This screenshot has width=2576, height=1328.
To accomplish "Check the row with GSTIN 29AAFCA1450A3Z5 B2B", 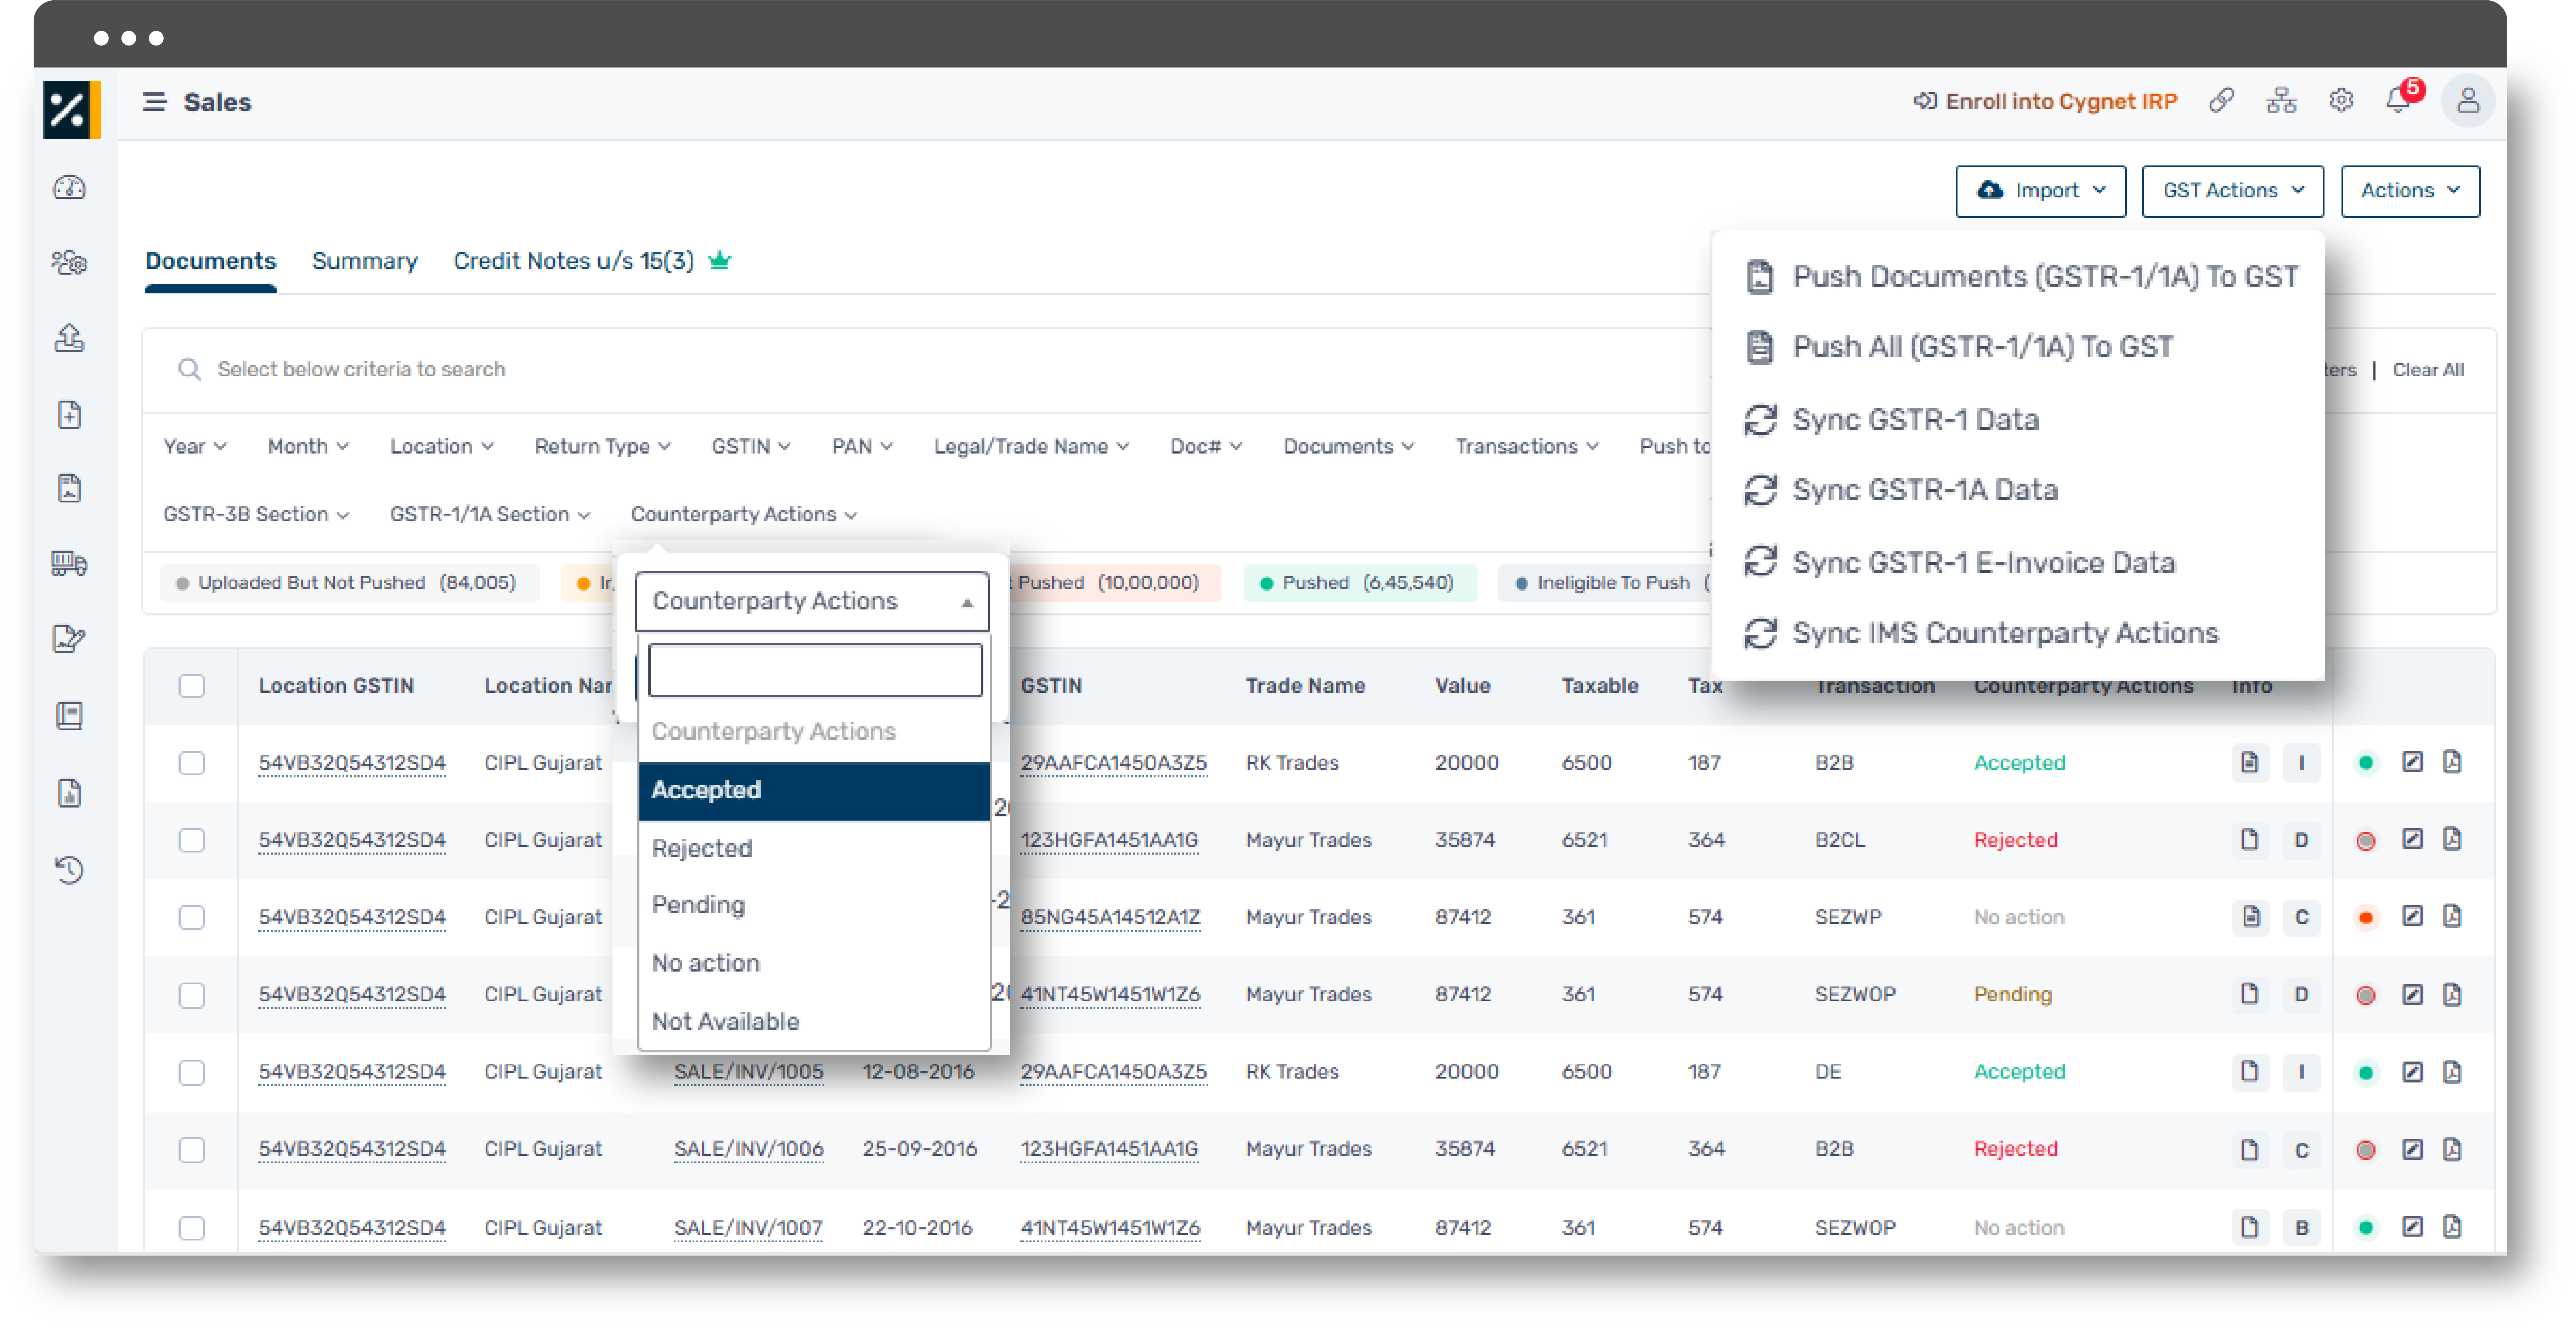I will pyautogui.click(x=192, y=762).
